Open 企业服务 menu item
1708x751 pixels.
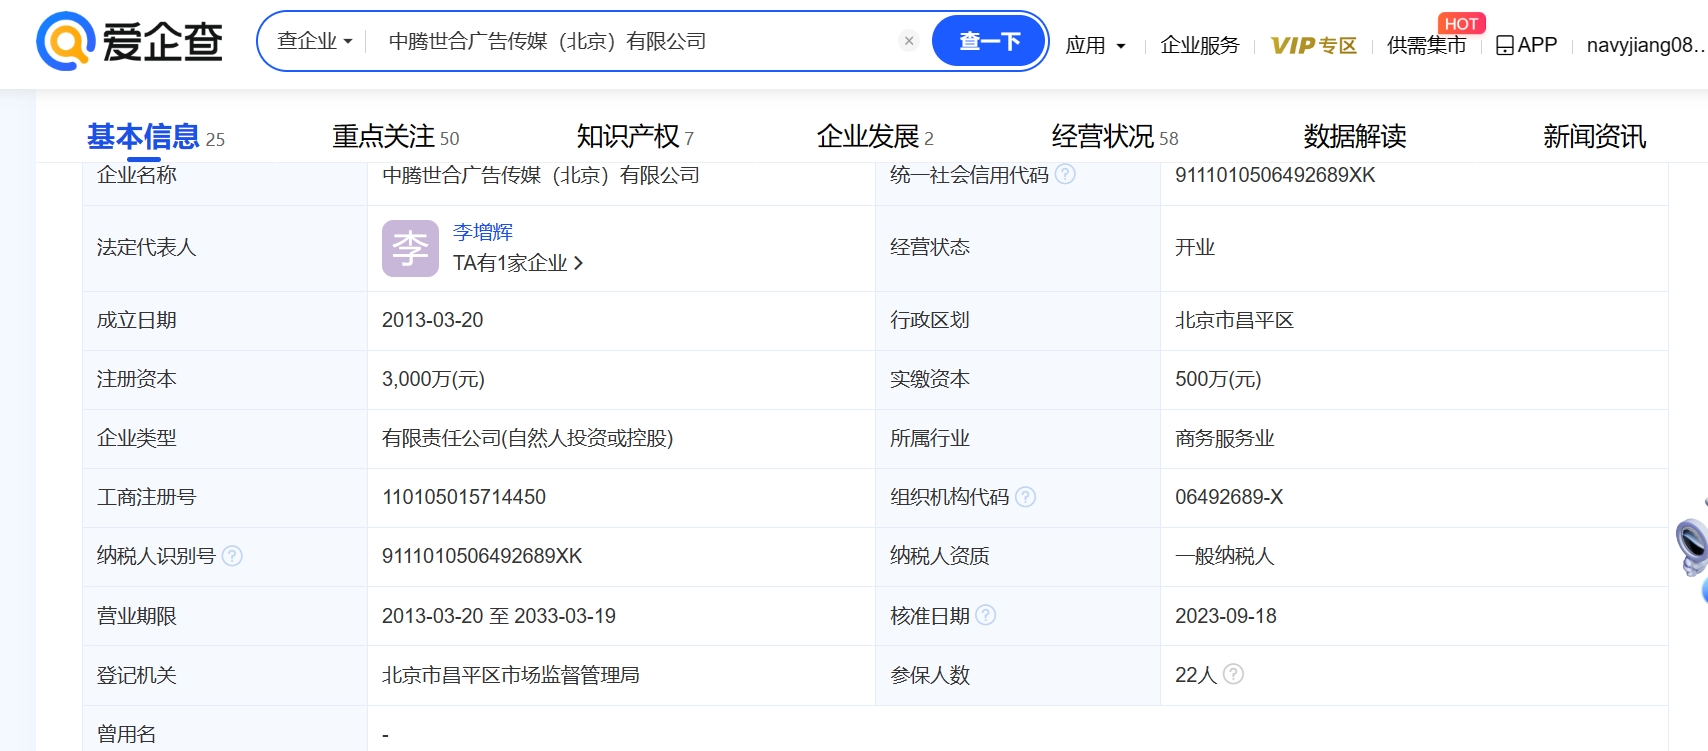(1199, 45)
